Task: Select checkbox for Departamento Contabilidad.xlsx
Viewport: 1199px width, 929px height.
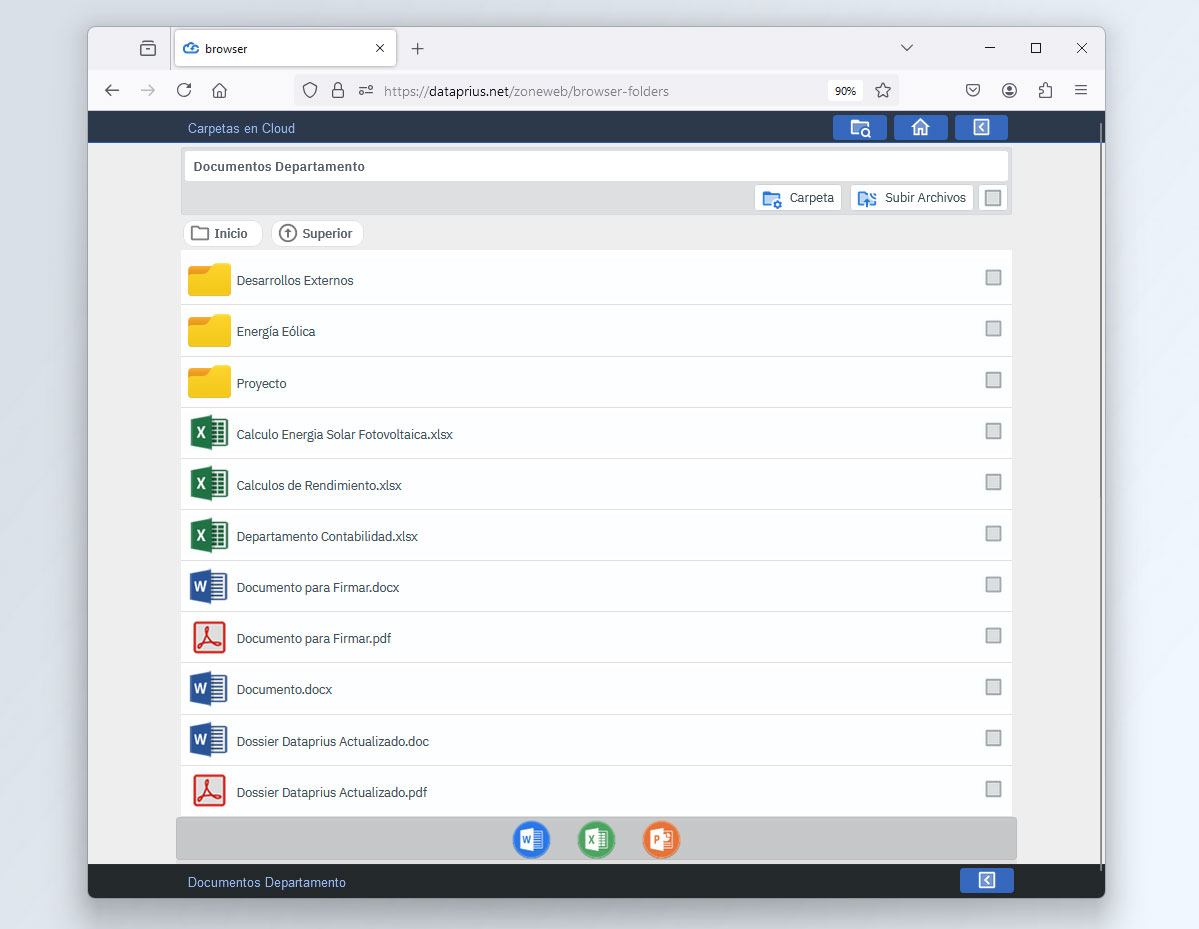Action: pyautogui.click(x=993, y=534)
